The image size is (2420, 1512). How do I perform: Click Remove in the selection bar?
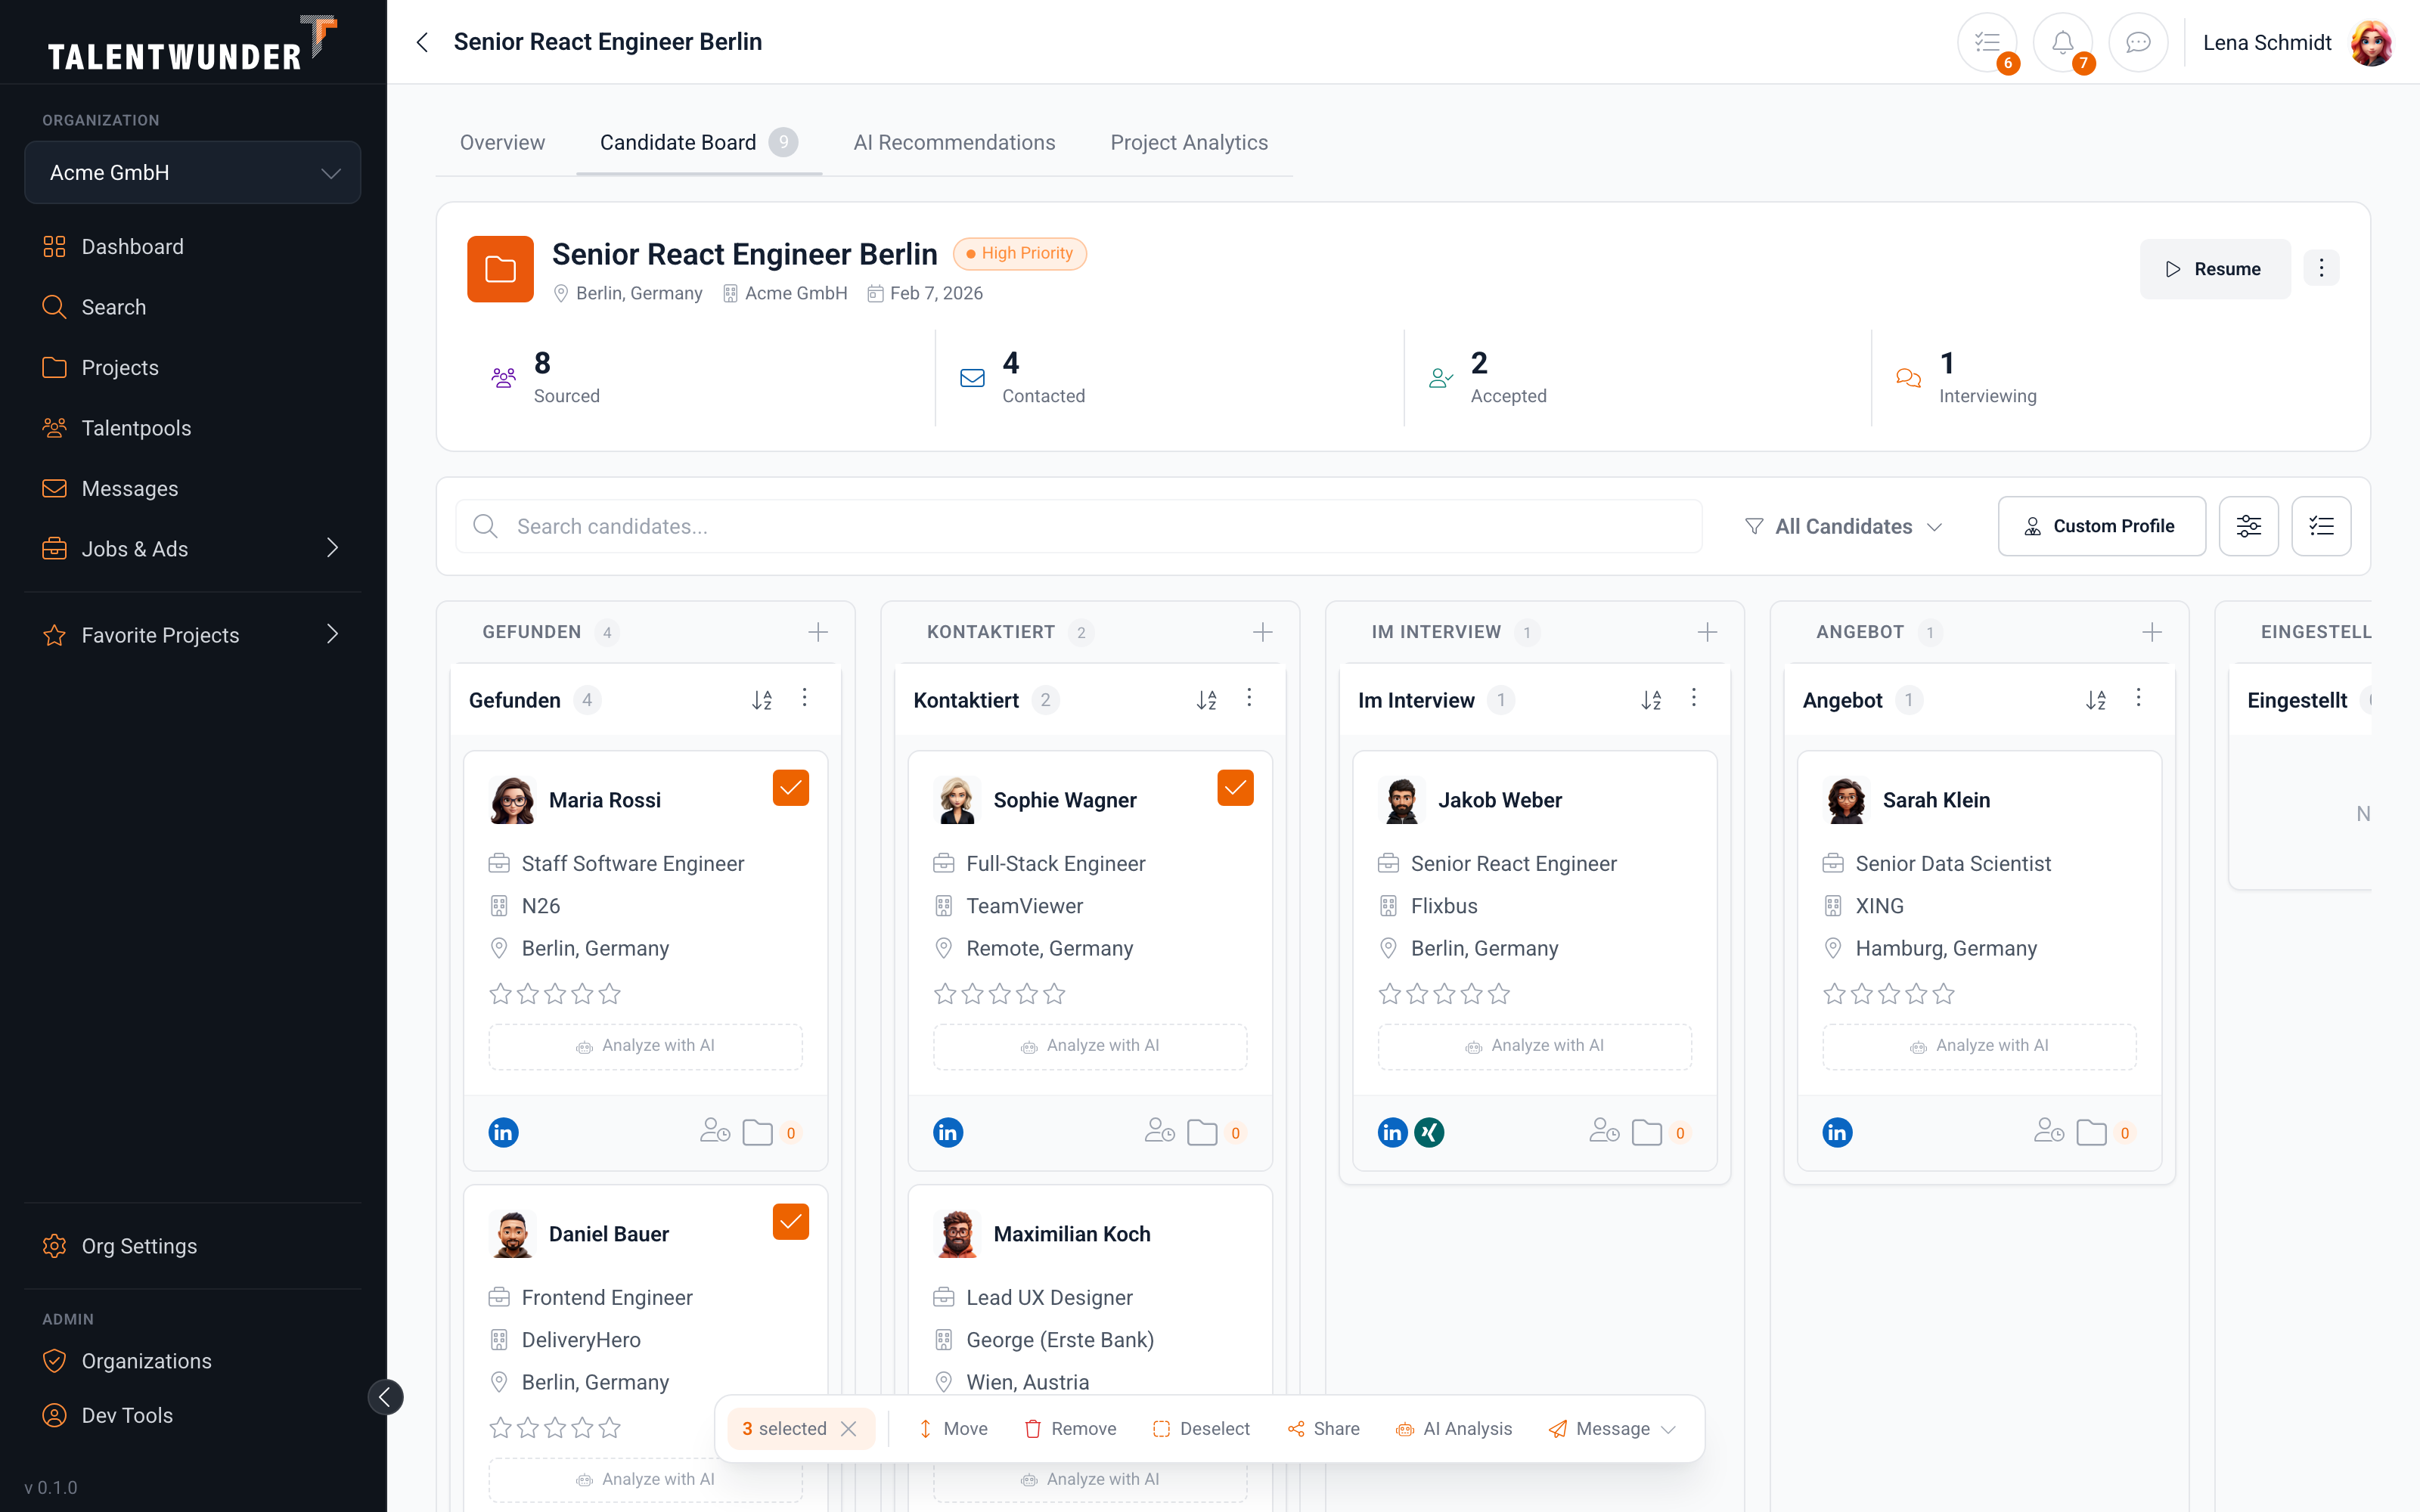pyautogui.click(x=1070, y=1428)
